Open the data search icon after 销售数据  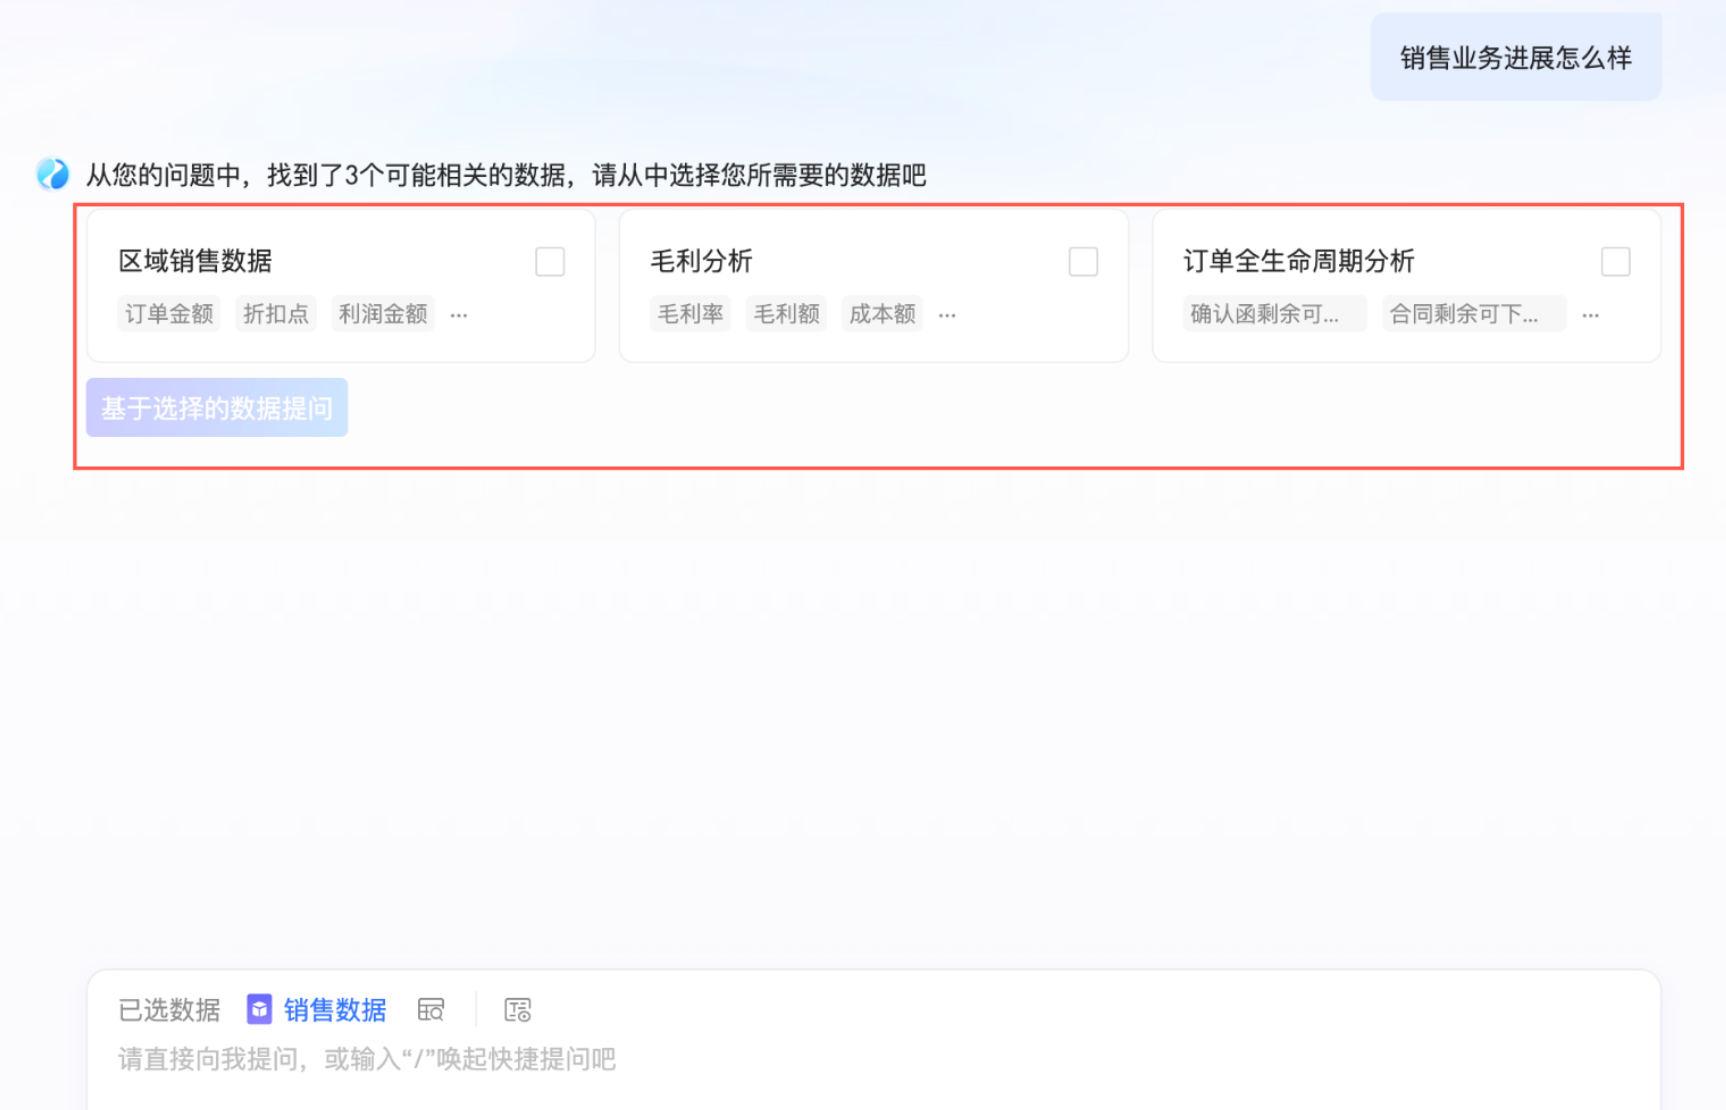coord(431,1010)
